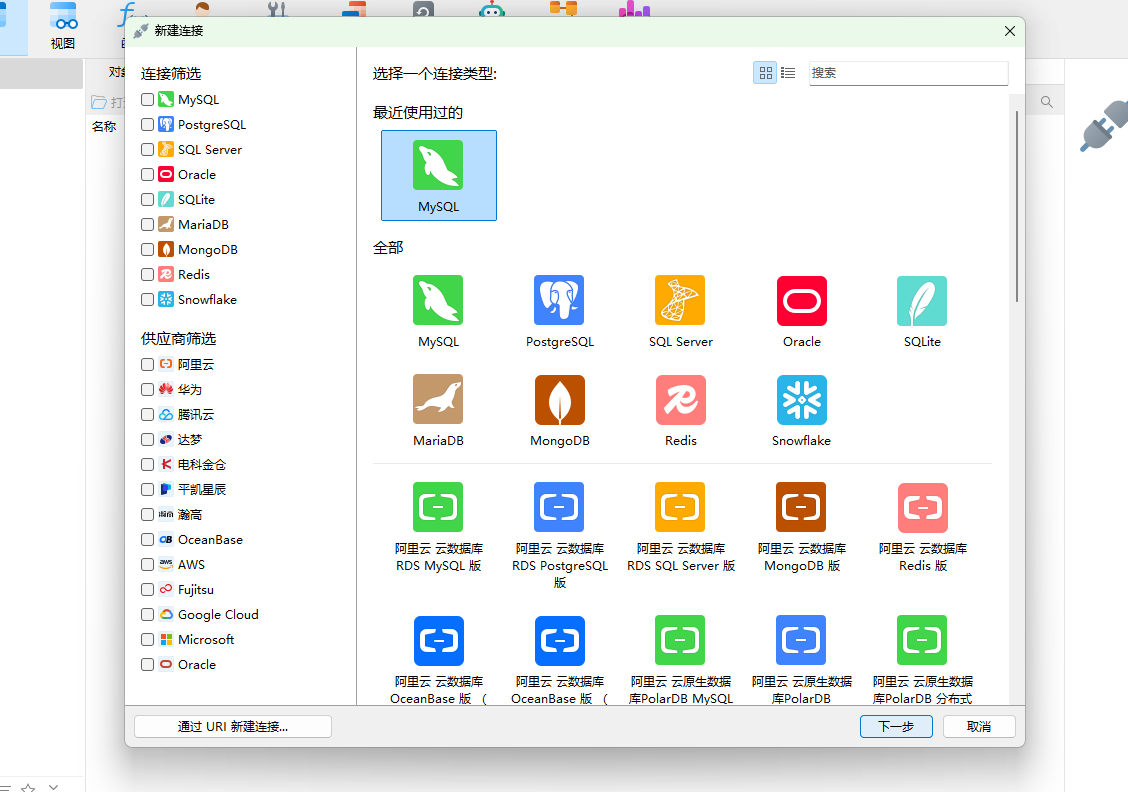The width and height of the screenshot is (1128, 792).
Task: Enable the OceanBase vendor filter
Action: tap(147, 540)
